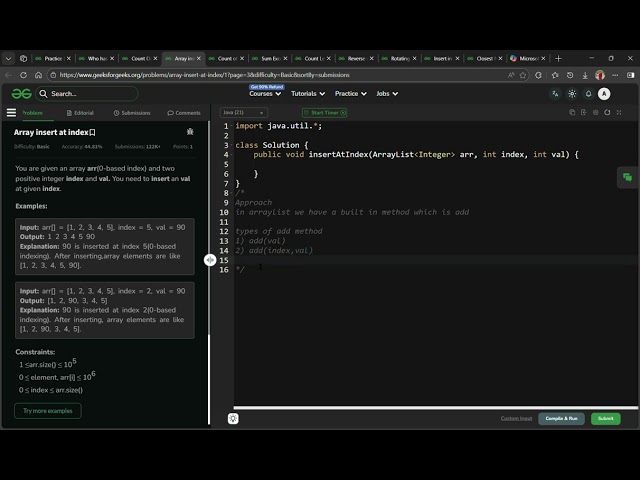Open the green chat bubble widget
The width and height of the screenshot is (640, 480).
pos(627,177)
